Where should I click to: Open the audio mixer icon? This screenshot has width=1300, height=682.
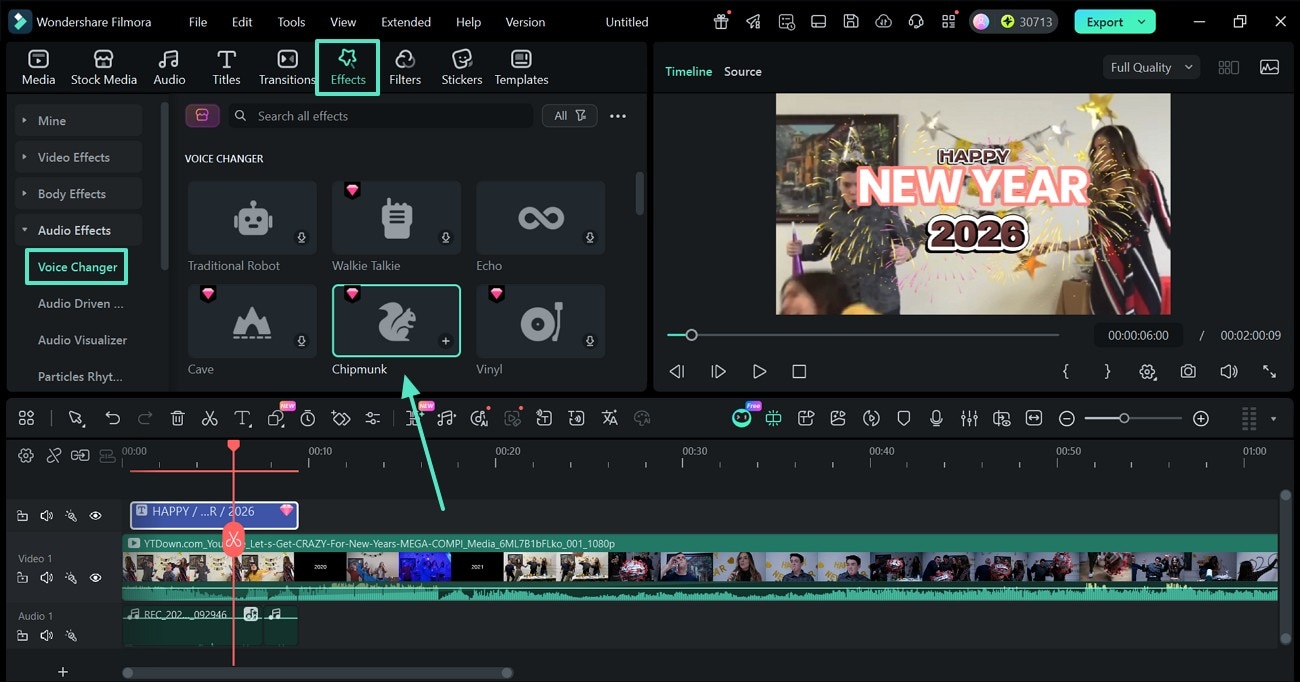[969, 418]
